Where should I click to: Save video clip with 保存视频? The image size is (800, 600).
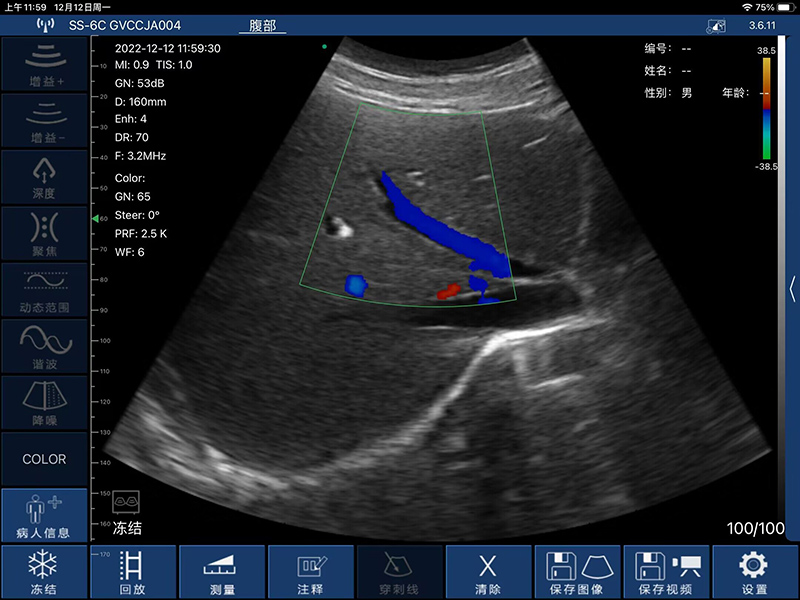(666, 572)
